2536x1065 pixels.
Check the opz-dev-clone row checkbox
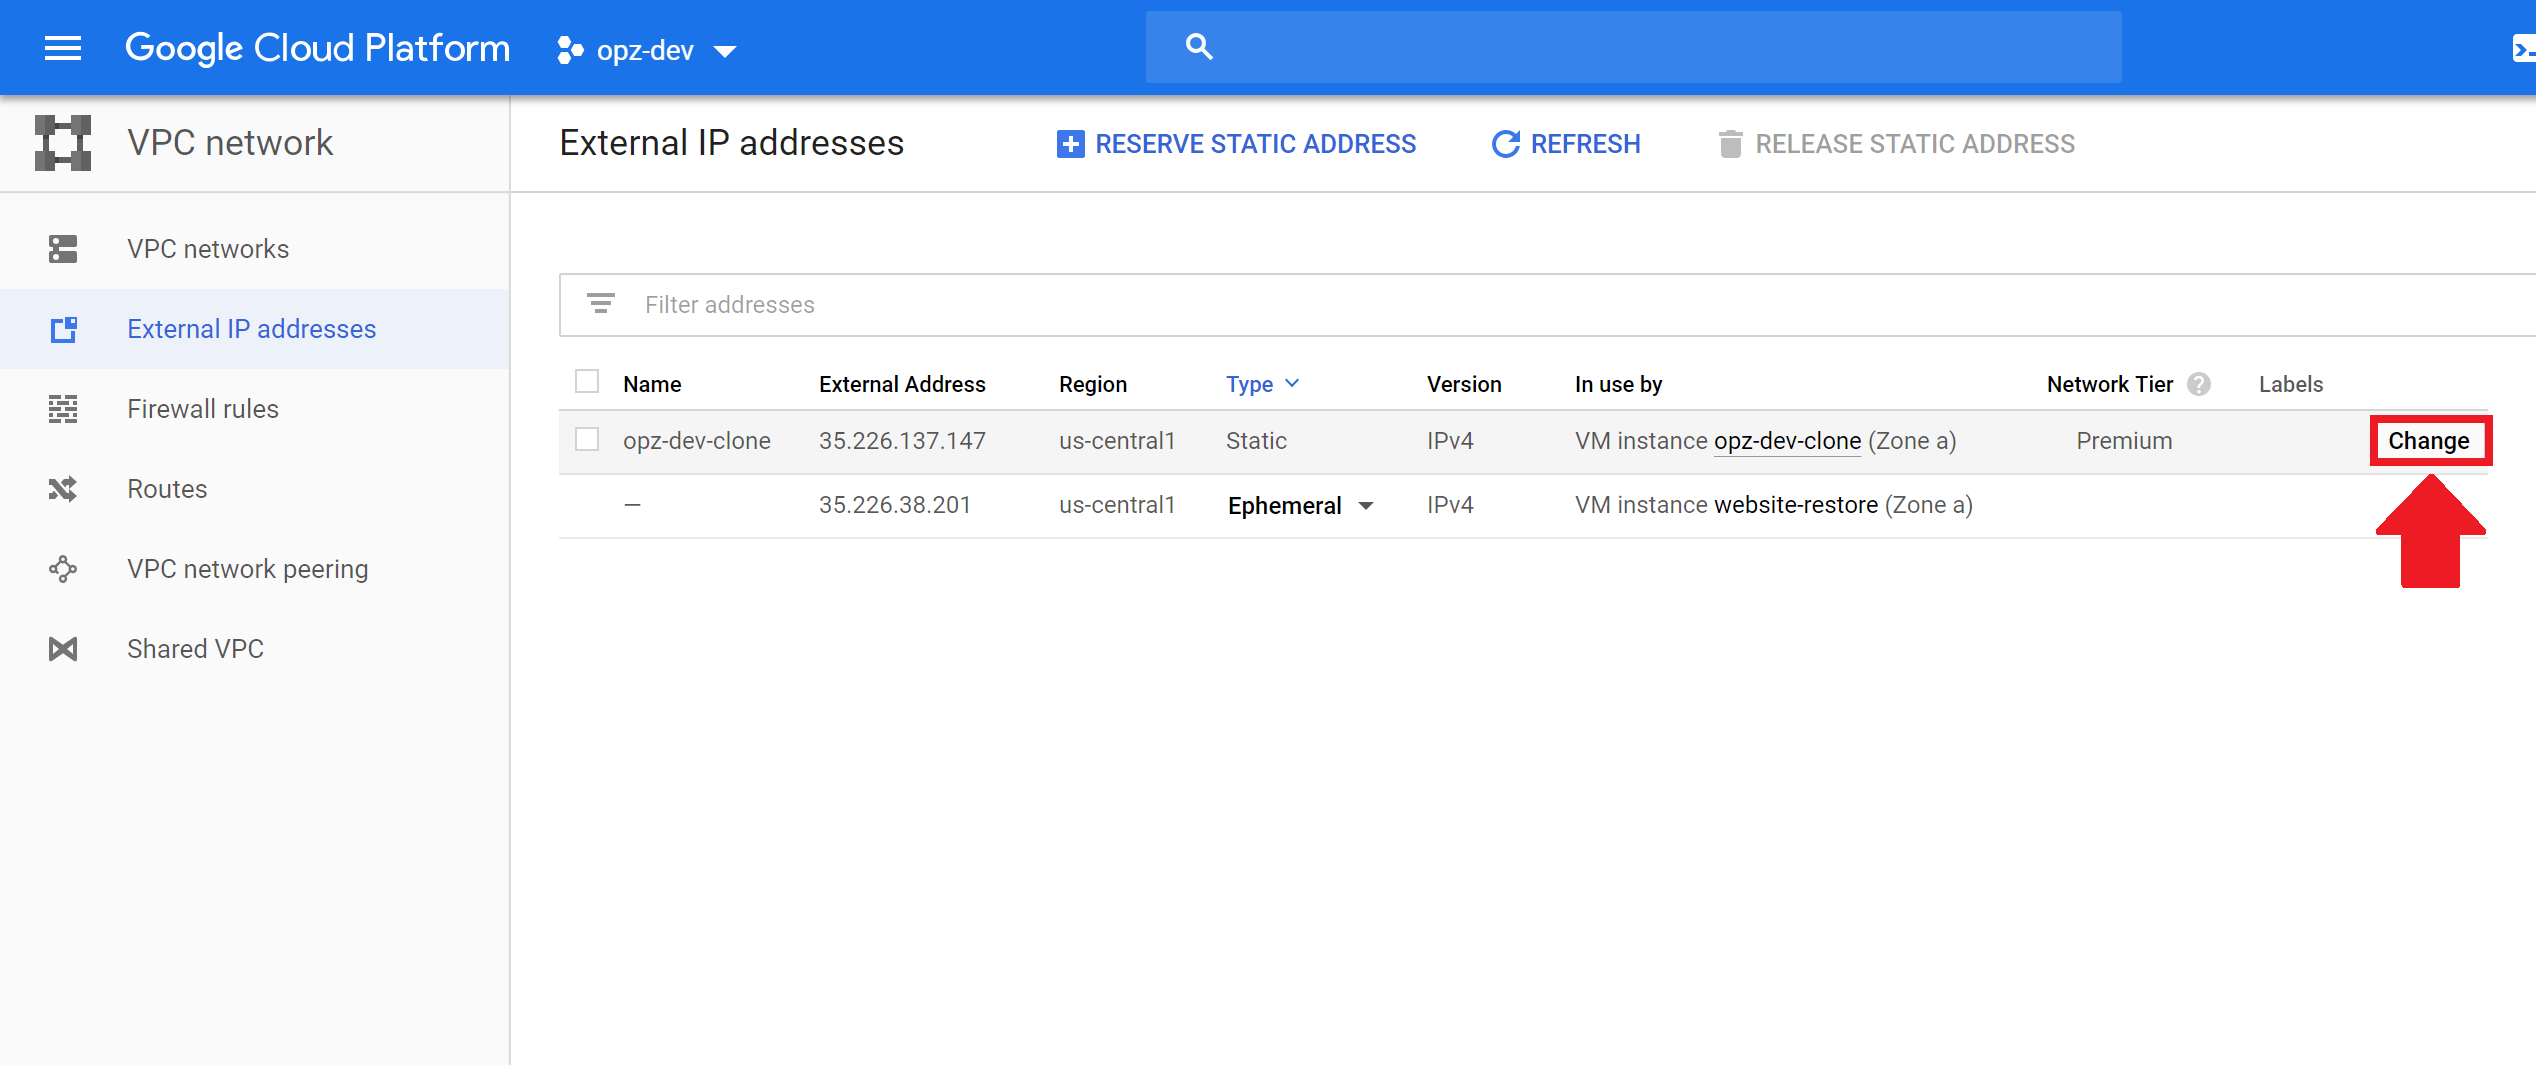click(x=587, y=440)
